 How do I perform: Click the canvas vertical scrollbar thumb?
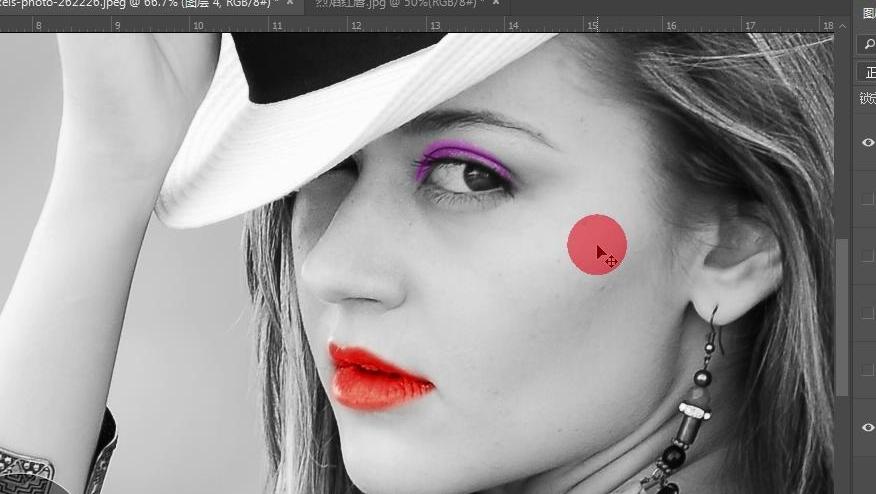tap(842, 317)
